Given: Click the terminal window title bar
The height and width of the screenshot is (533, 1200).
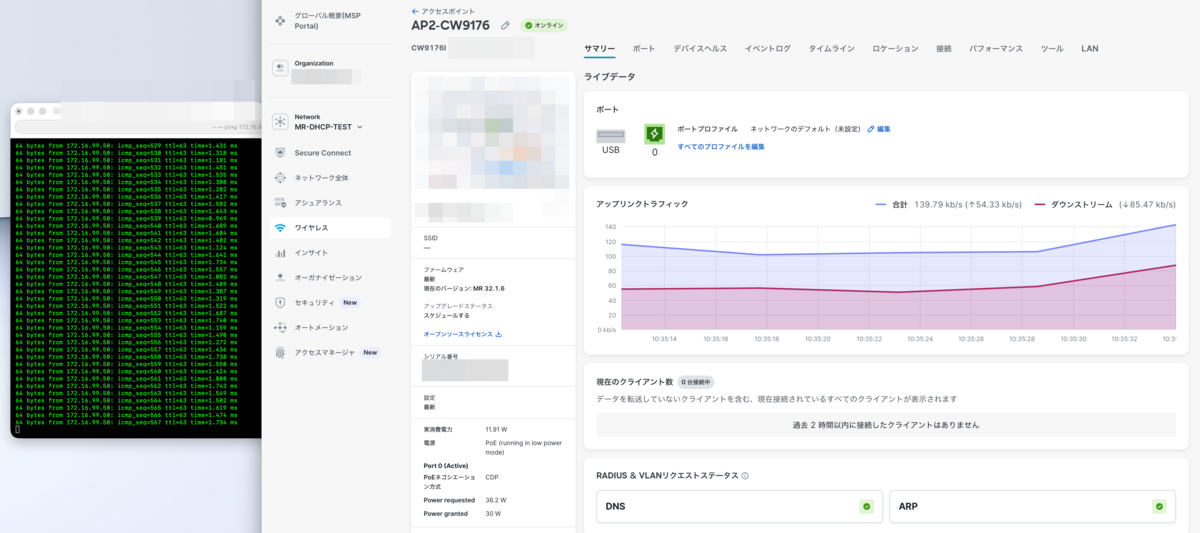Looking at the screenshot, I should pos(136,111).
